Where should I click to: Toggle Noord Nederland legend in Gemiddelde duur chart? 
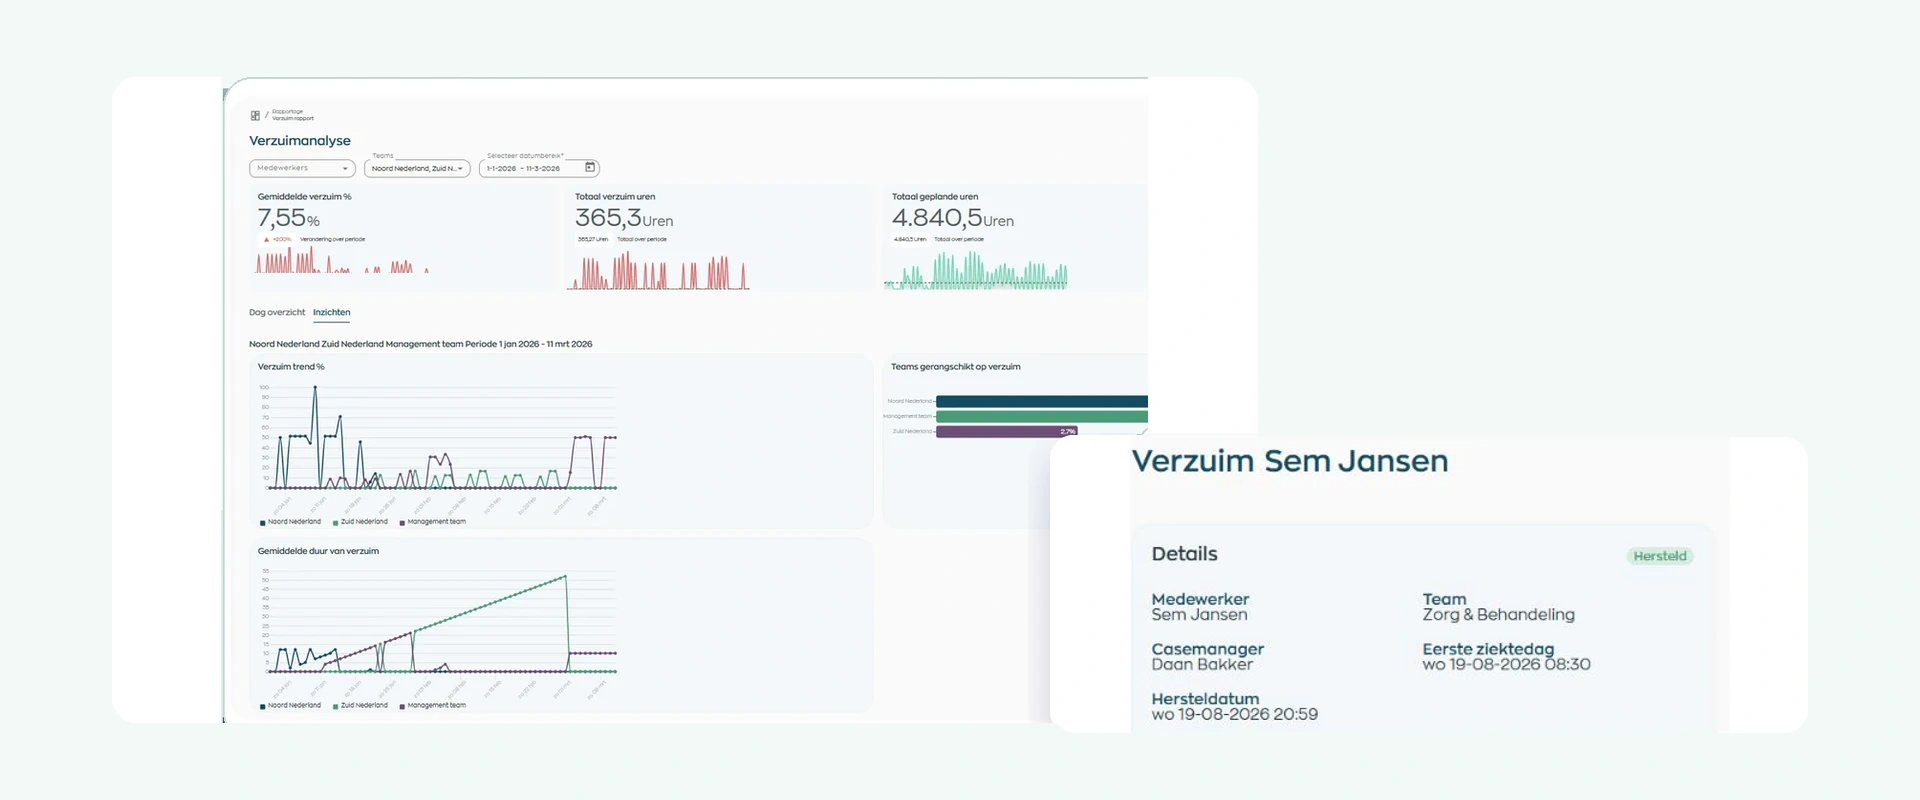[291, 706]
